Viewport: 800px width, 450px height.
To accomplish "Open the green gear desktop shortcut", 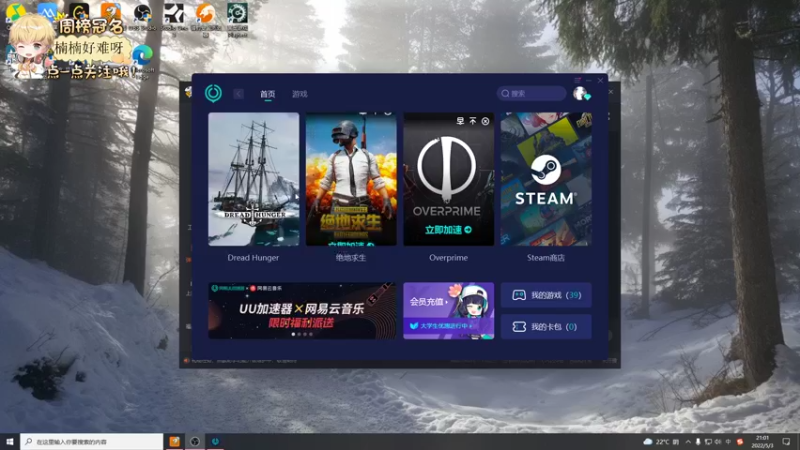I will point(237,14).
